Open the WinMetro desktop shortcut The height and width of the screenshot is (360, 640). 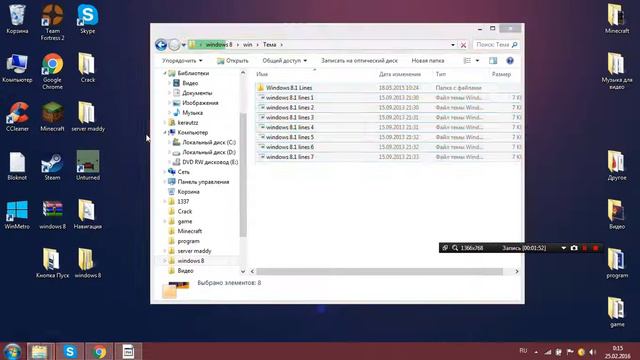17,214
